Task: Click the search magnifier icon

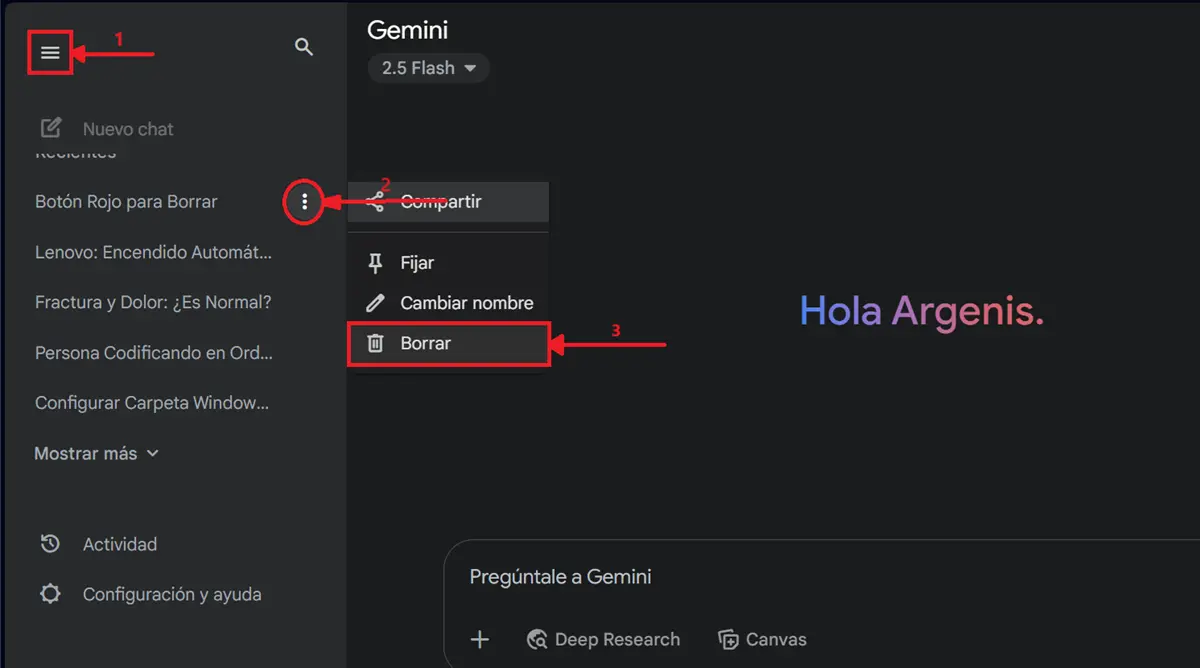Action: coord(304,47)
